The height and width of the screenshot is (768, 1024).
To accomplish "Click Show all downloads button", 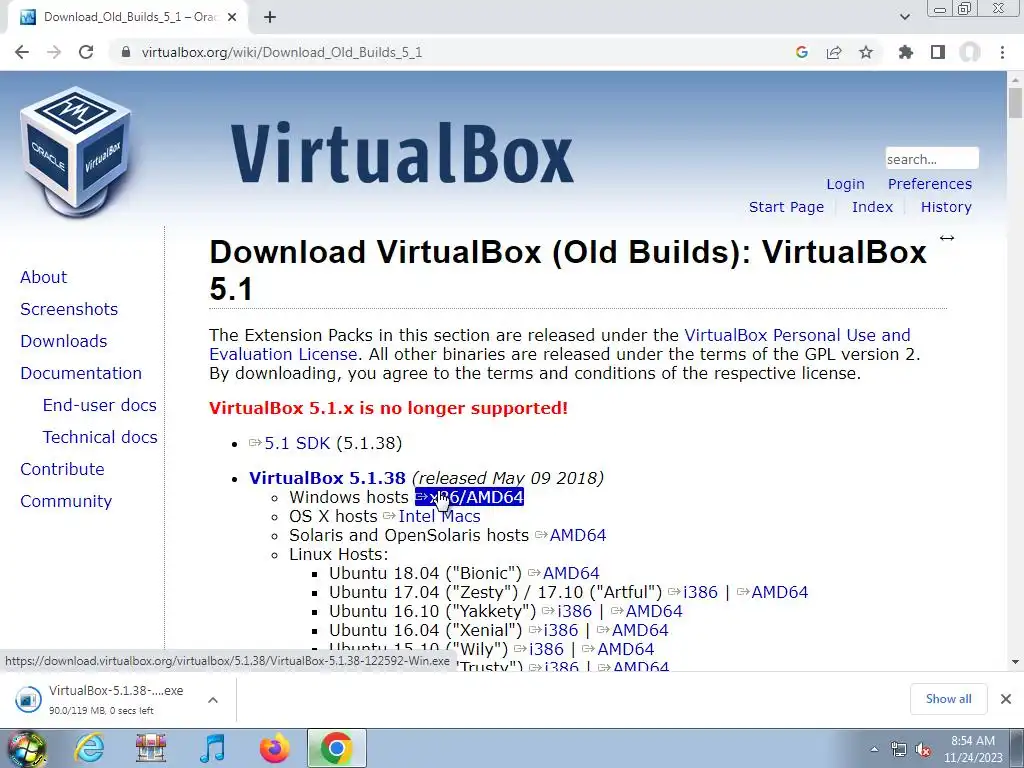I will click(x=948, y=699).
